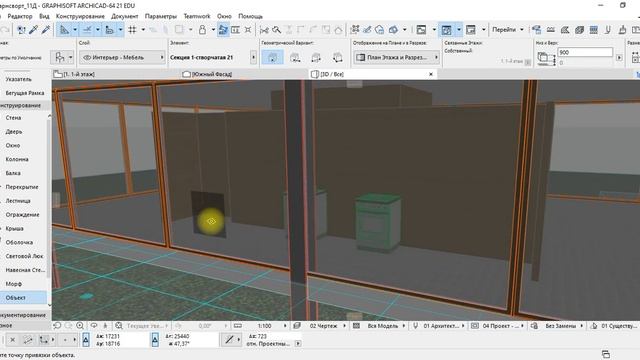Select the eyedropper pick-up parameters tool
Viewport: 640px width, 360px height.
tap(33, 30)
